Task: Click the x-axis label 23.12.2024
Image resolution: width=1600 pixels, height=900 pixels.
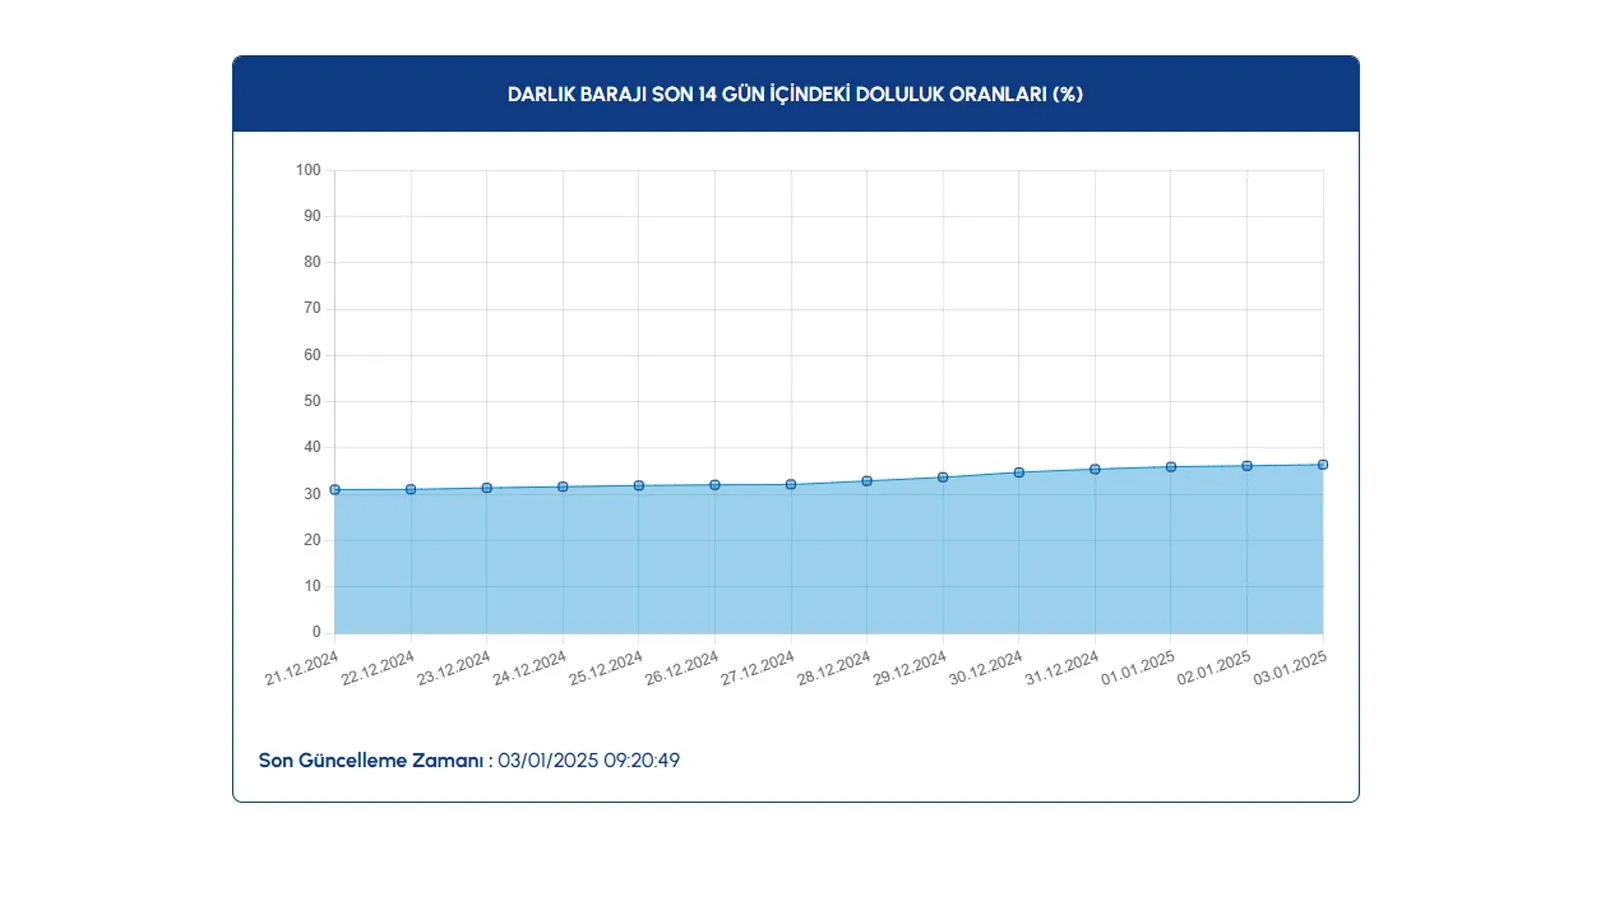Action: click(x=453, y=668)
